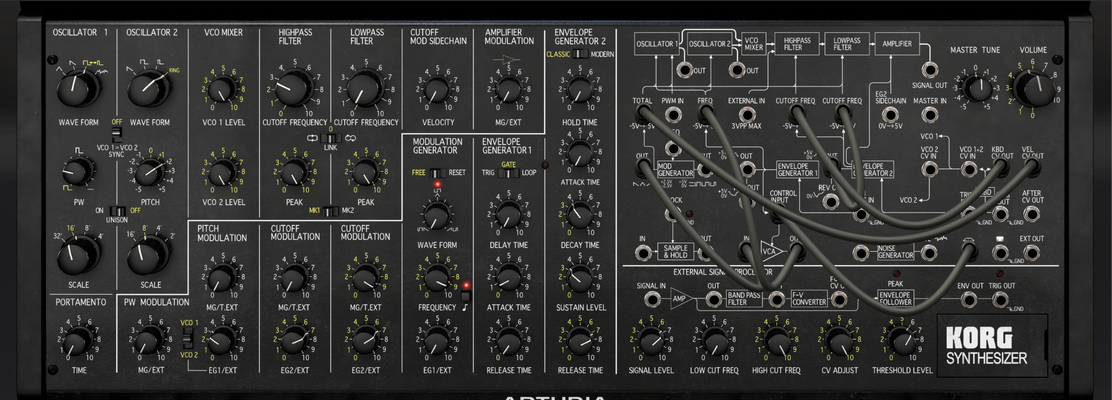Click the Oscillator 1 OUT patch jack
The image size is (1112, 400).
(685, 70)
